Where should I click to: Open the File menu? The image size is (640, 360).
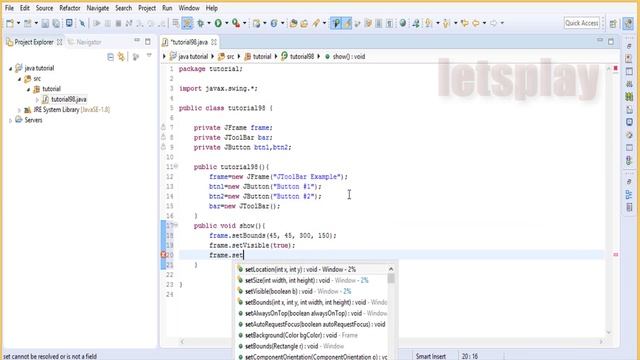[9, 8]
